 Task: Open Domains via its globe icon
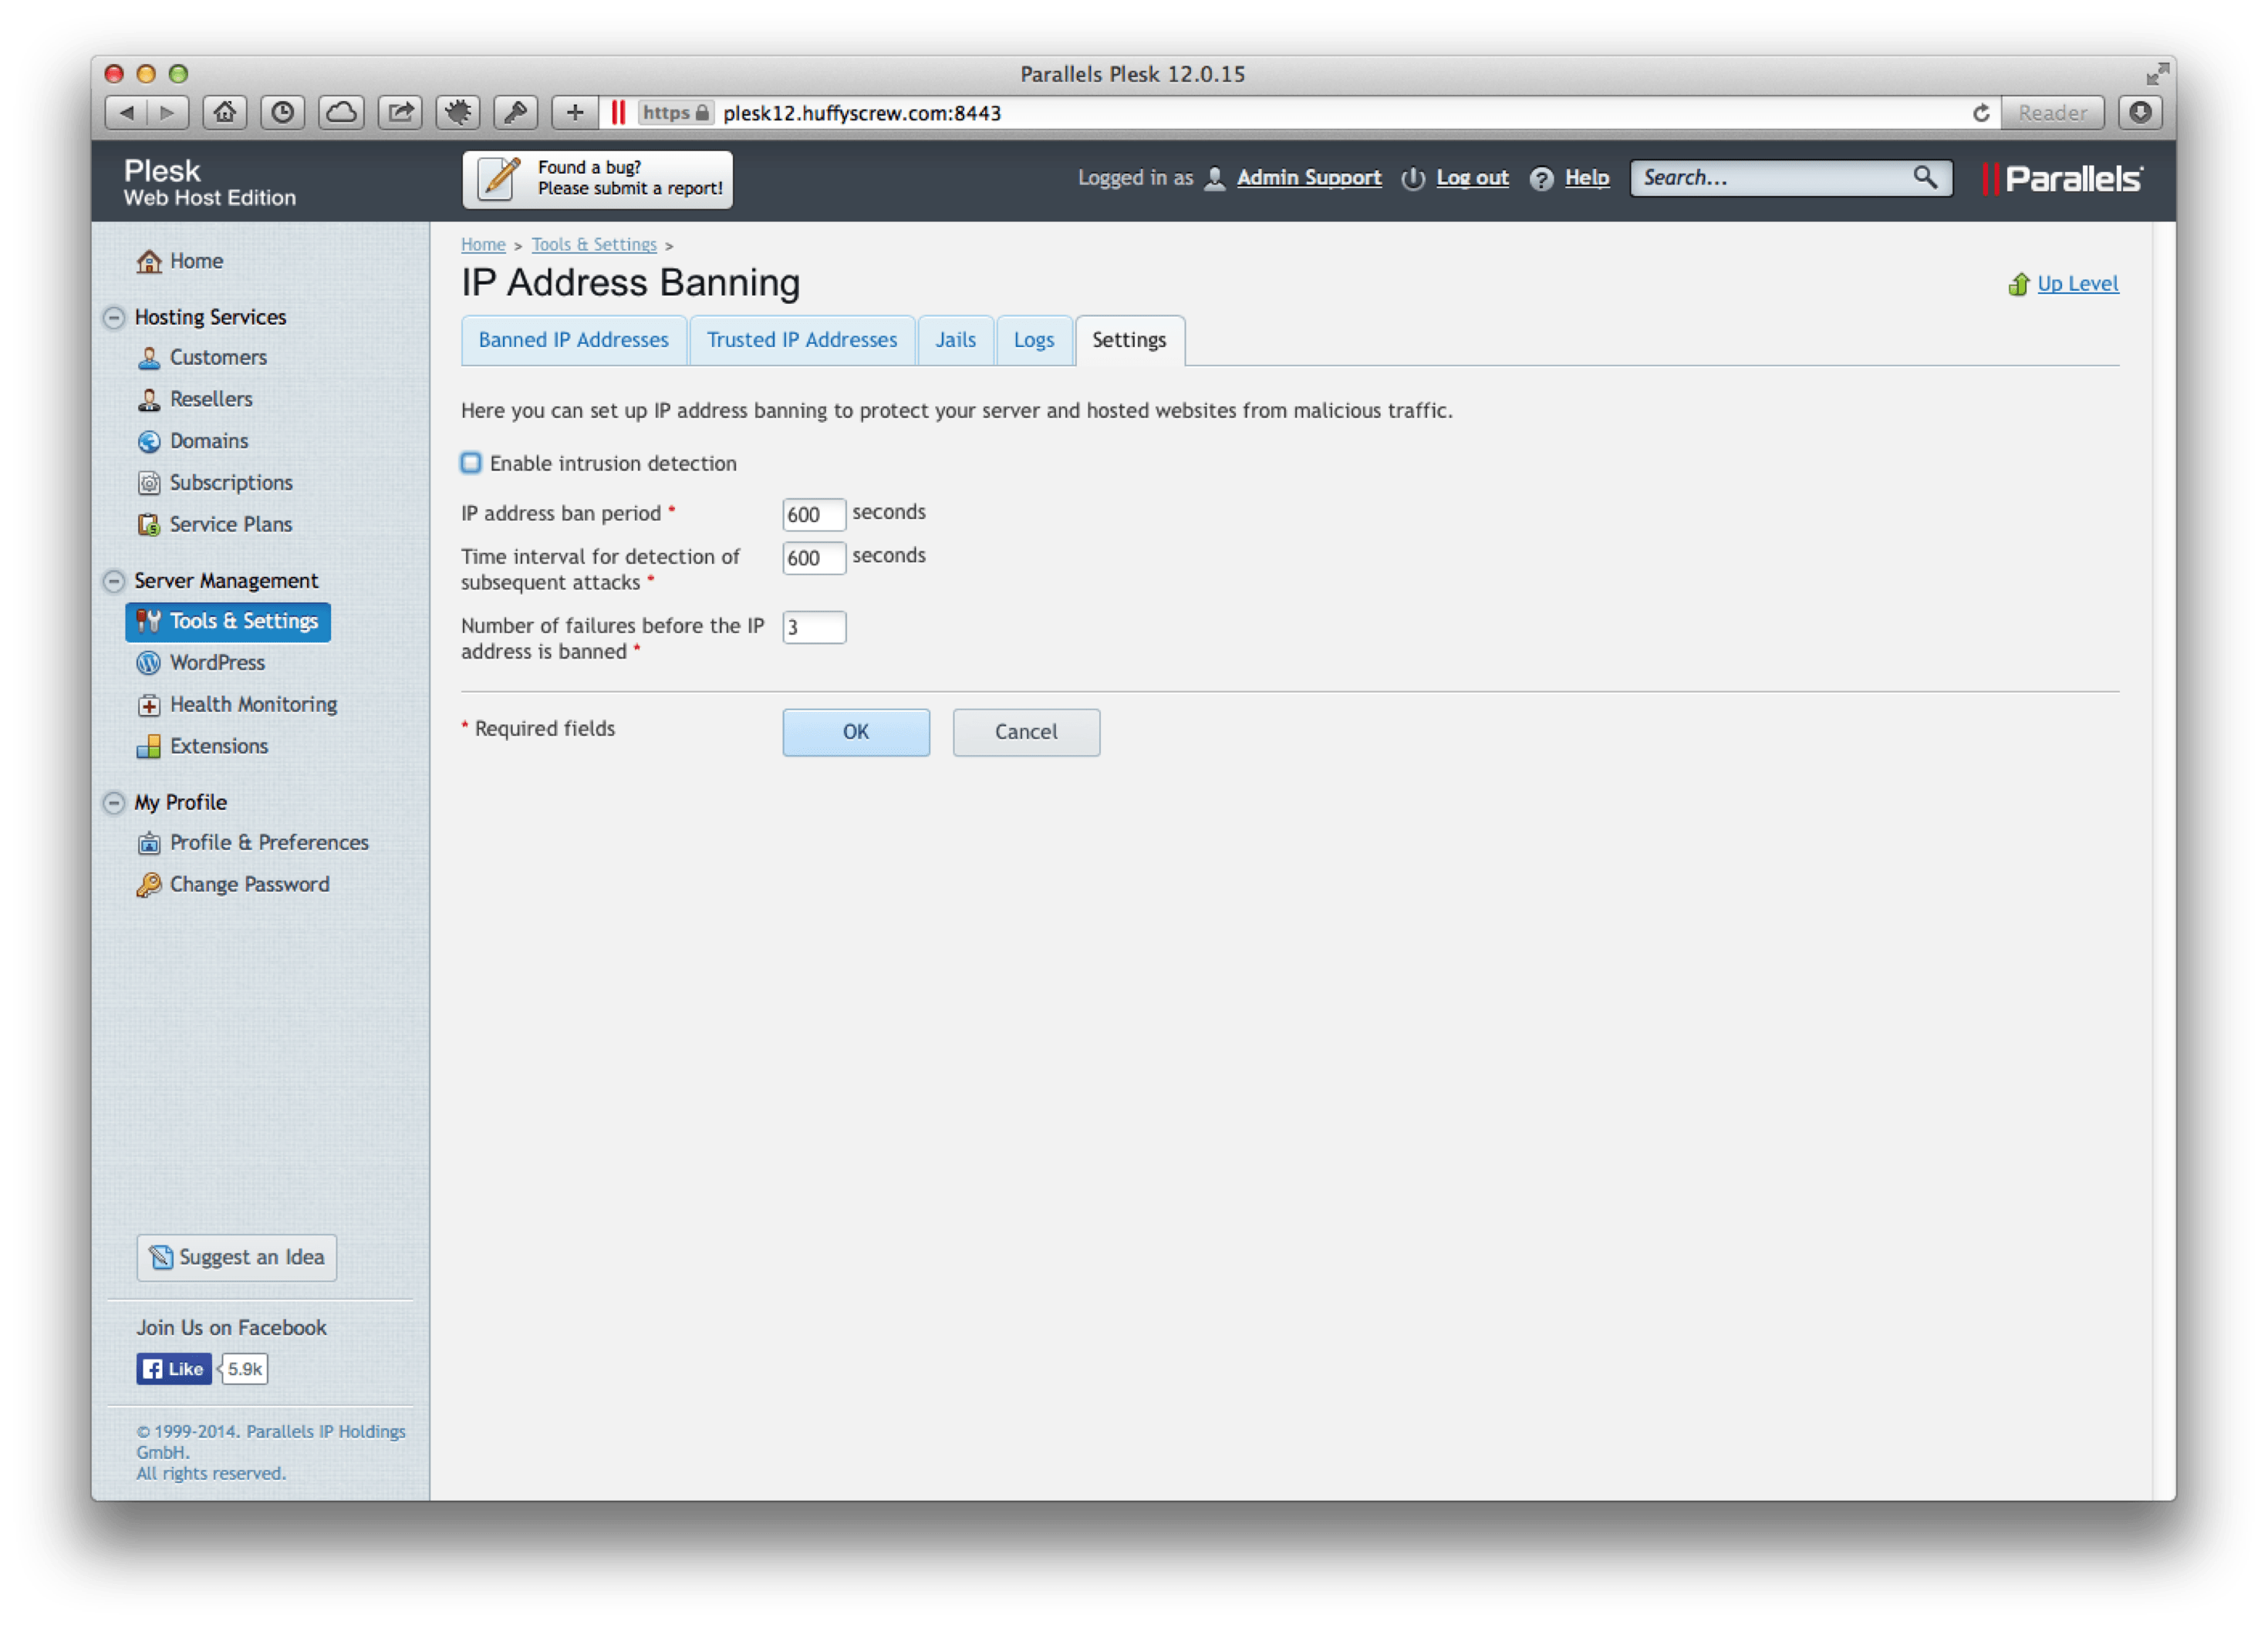(149, 441)
